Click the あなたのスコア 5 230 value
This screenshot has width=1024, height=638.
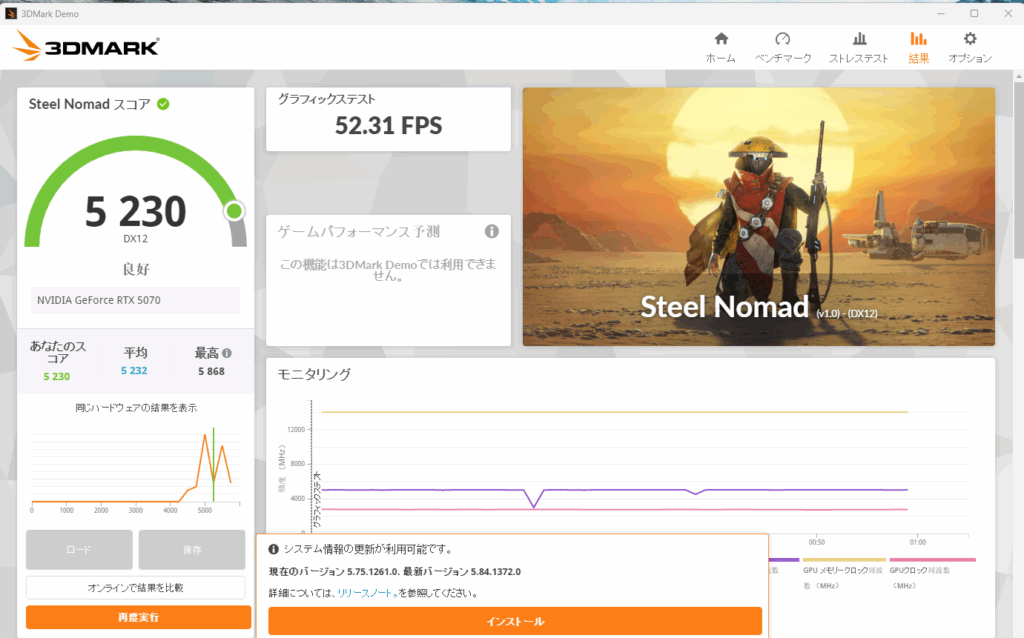[57, 377]
